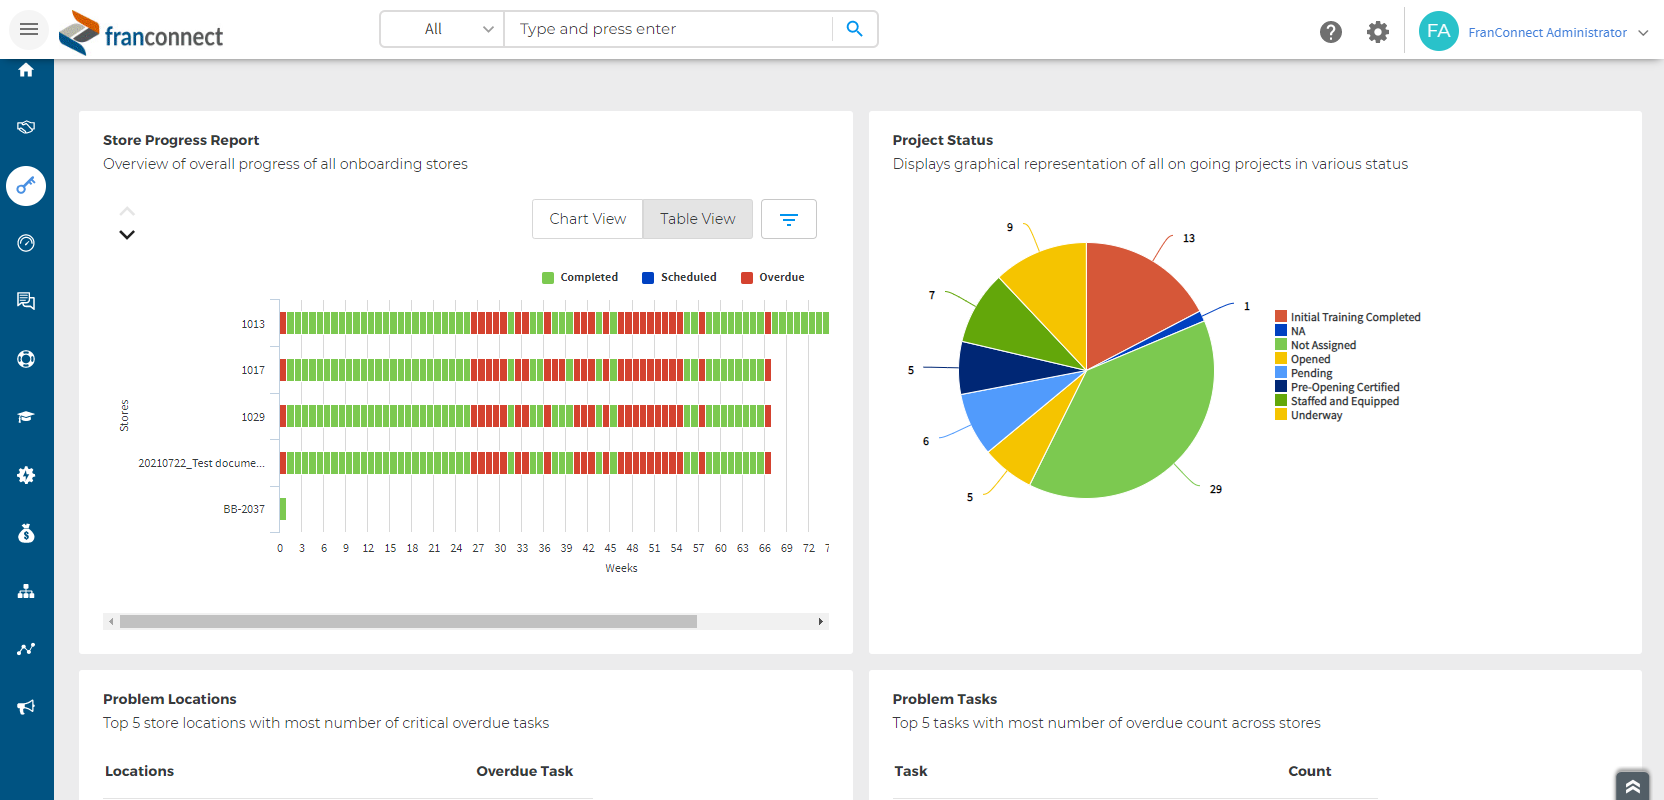Viewport: 1664px width, 800px height.
Task: Open the money bag finance icon
Action: pyautogui.click(x=26, y=533)
